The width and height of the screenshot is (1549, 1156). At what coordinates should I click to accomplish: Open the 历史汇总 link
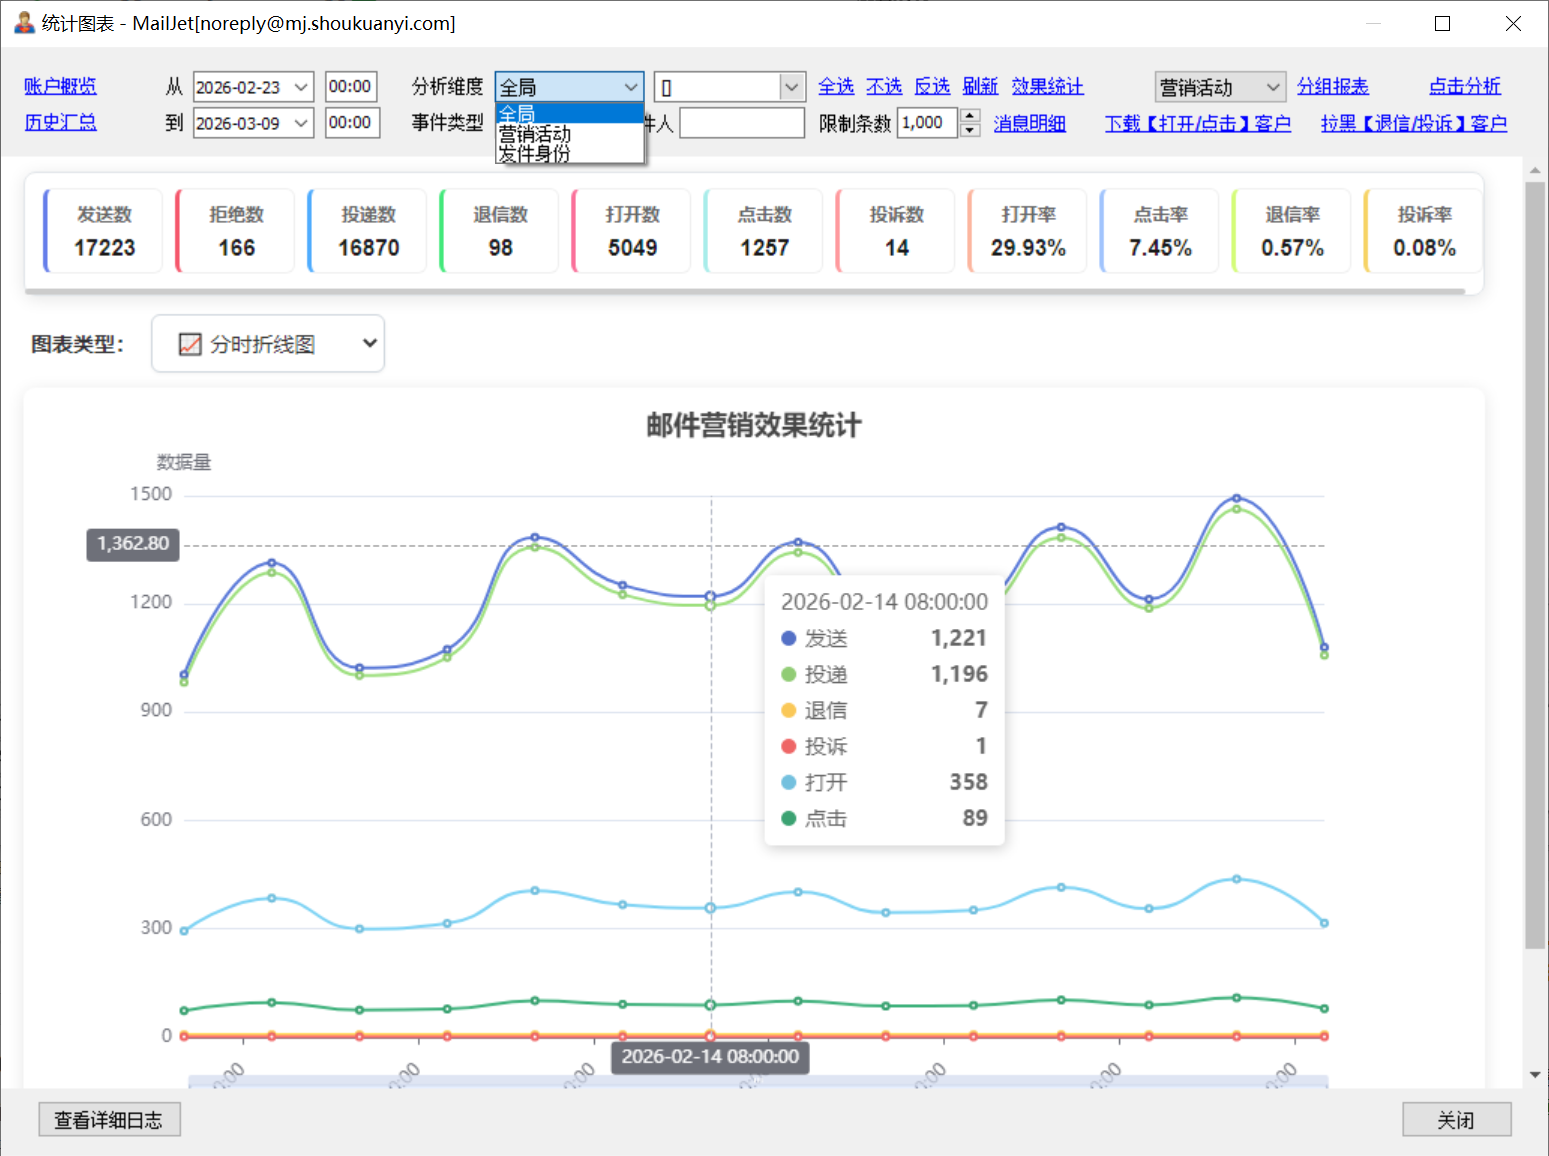[x=60, y=123]
